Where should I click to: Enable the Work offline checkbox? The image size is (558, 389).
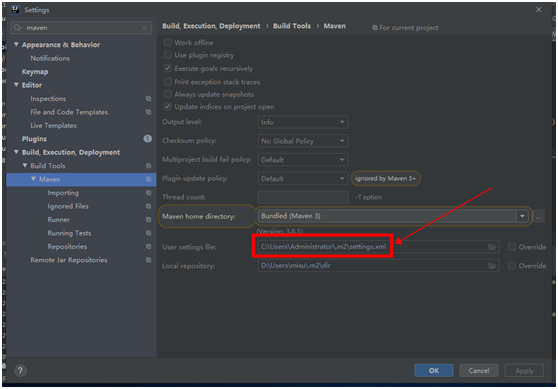click(167, 42)
